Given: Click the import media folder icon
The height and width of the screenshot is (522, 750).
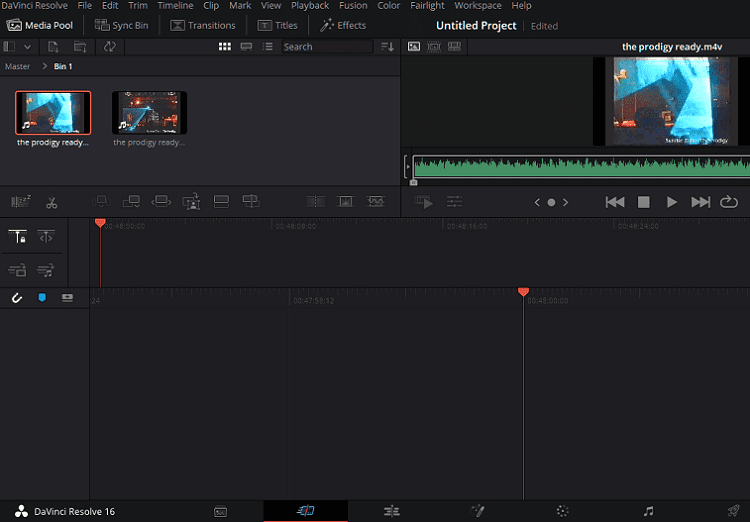Looking at the screenshot, I should (x=80, y=46).
